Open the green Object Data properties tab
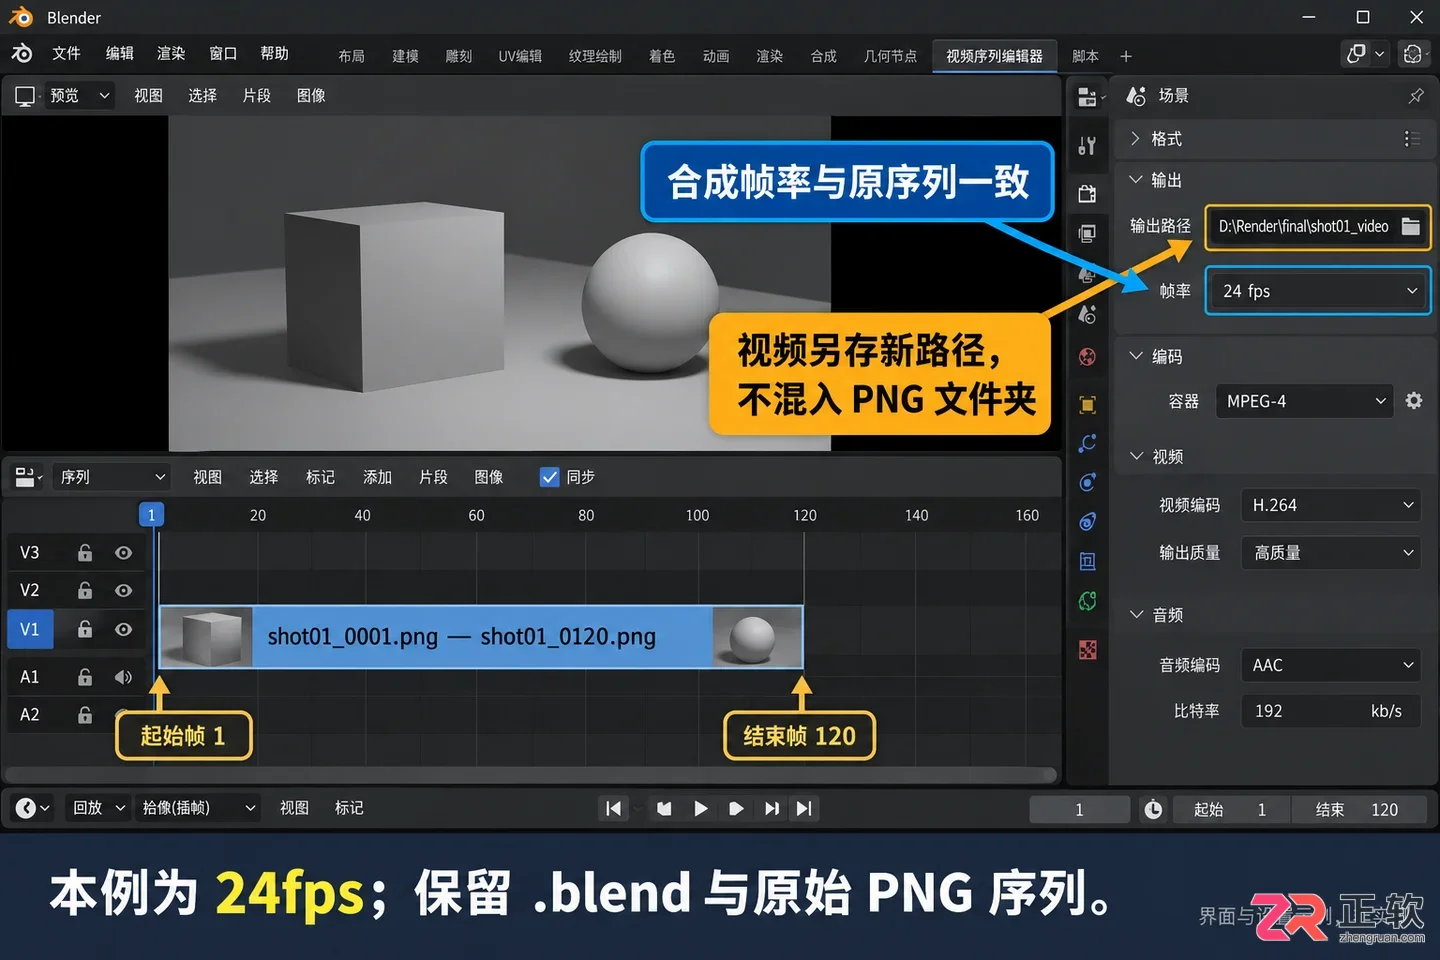 [1087, 601]
